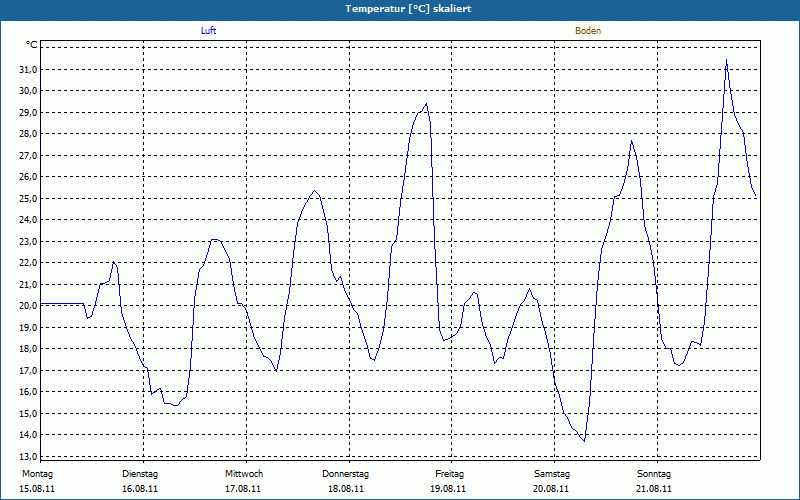Select the 15,0 y-axis value
Image resolution: width=800 pixels, height=500 pixels.
29,414
